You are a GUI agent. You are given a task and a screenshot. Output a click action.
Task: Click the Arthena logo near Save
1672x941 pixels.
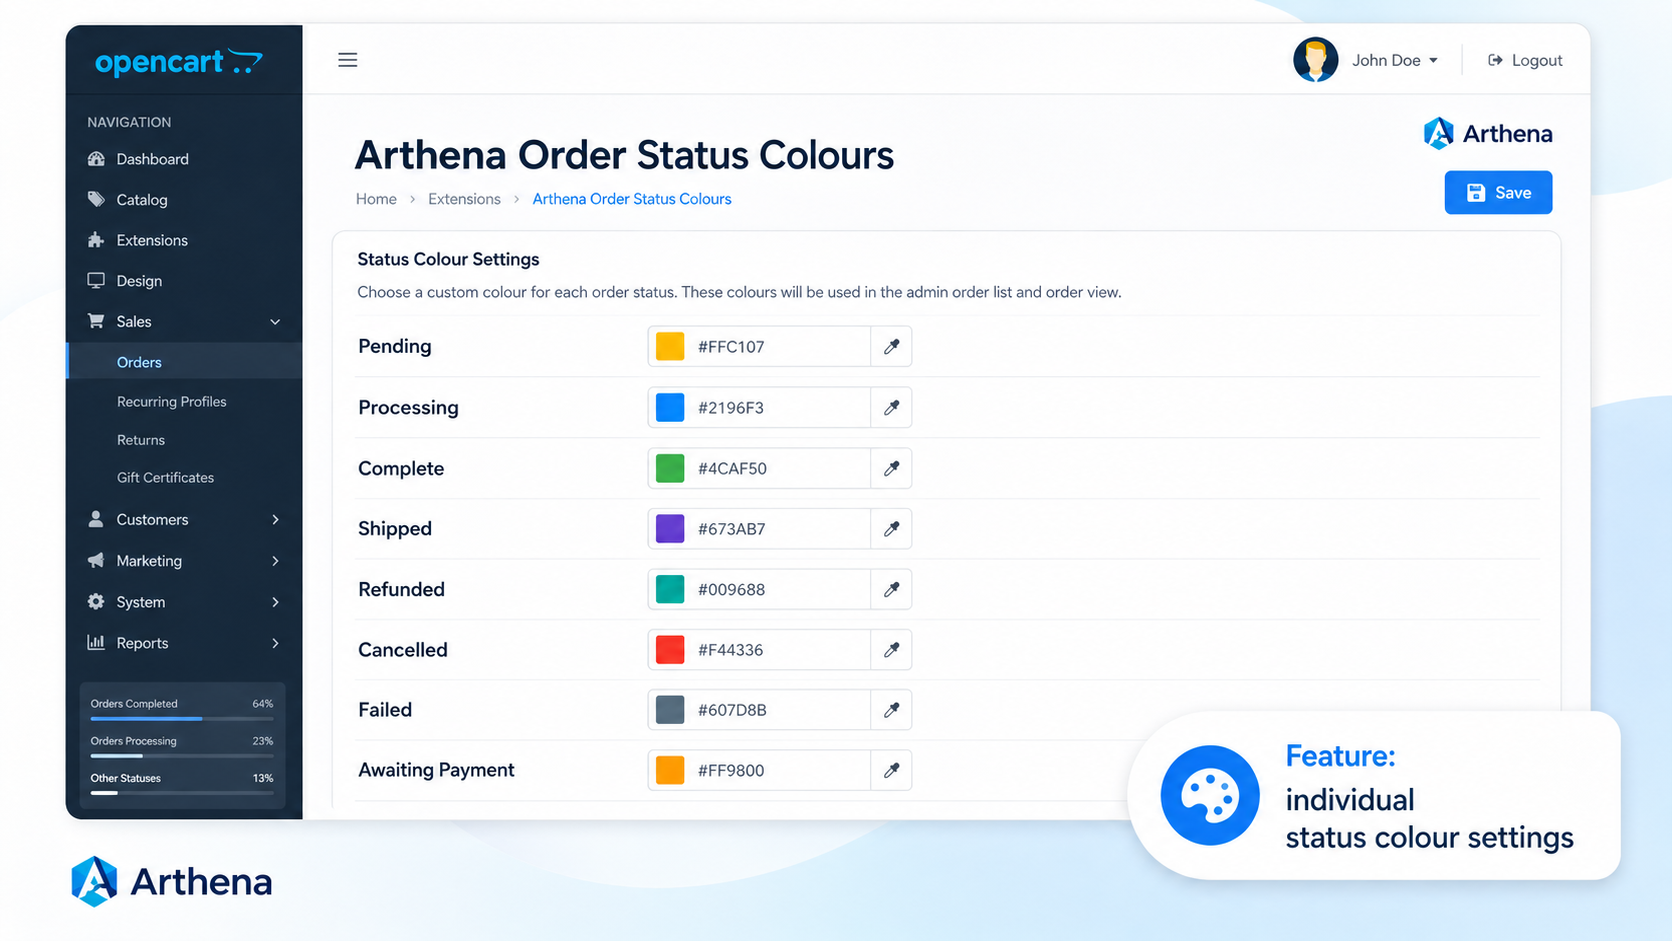click(x=1488, y=133)
